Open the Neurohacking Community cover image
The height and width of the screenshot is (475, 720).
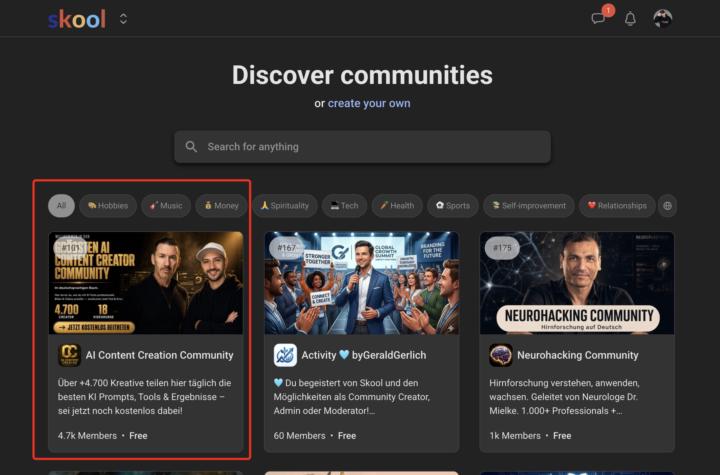tap(577, 283)
